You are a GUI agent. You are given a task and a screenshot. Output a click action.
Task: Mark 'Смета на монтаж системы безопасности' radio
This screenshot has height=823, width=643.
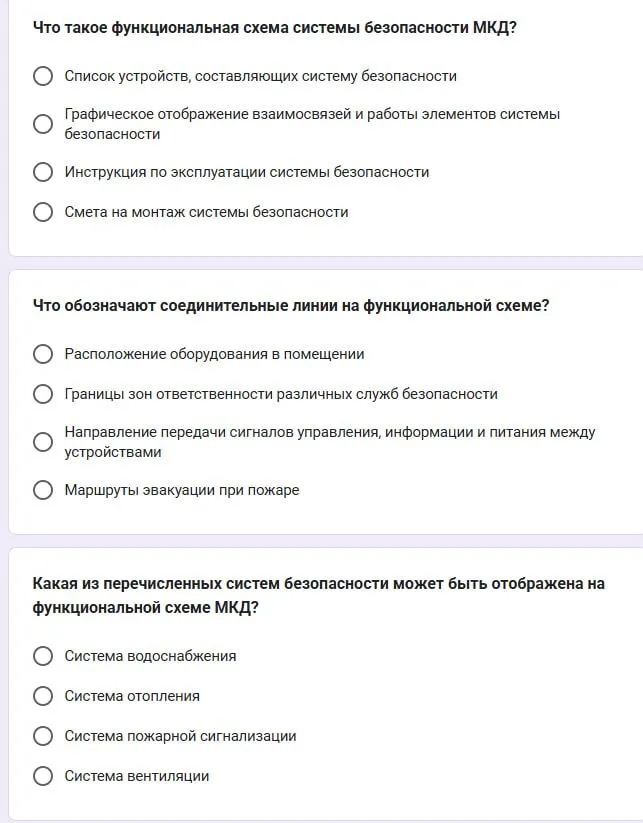coord(43,212)
